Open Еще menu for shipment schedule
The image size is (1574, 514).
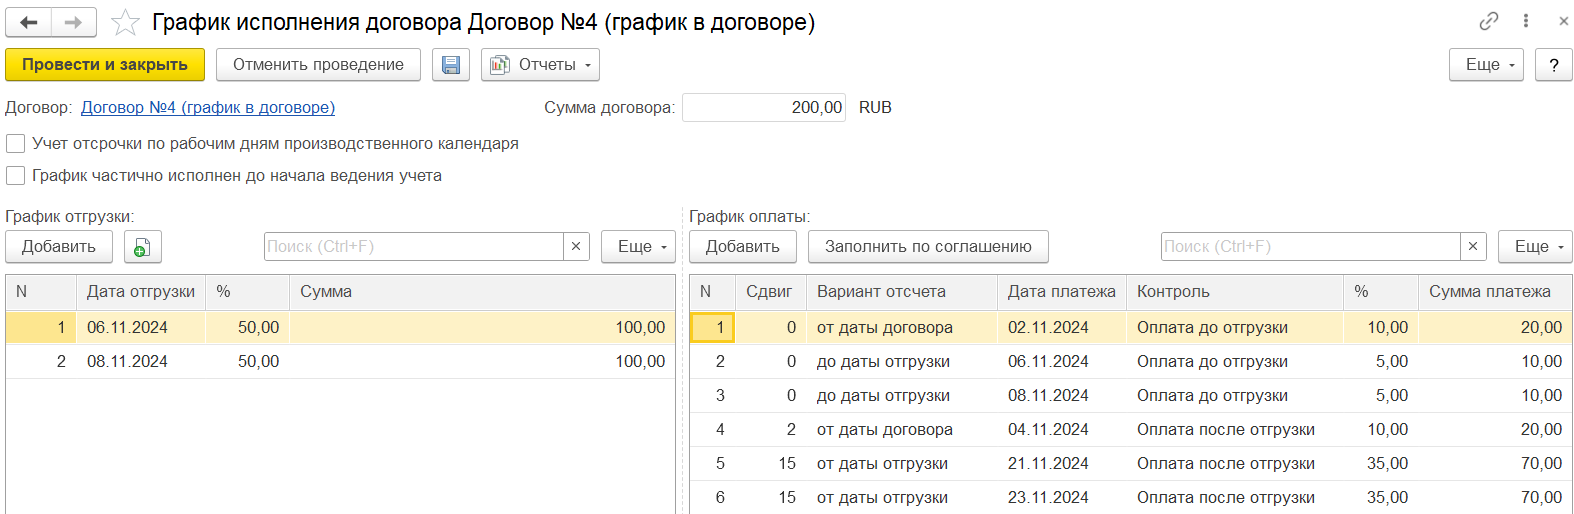(638, 247)
